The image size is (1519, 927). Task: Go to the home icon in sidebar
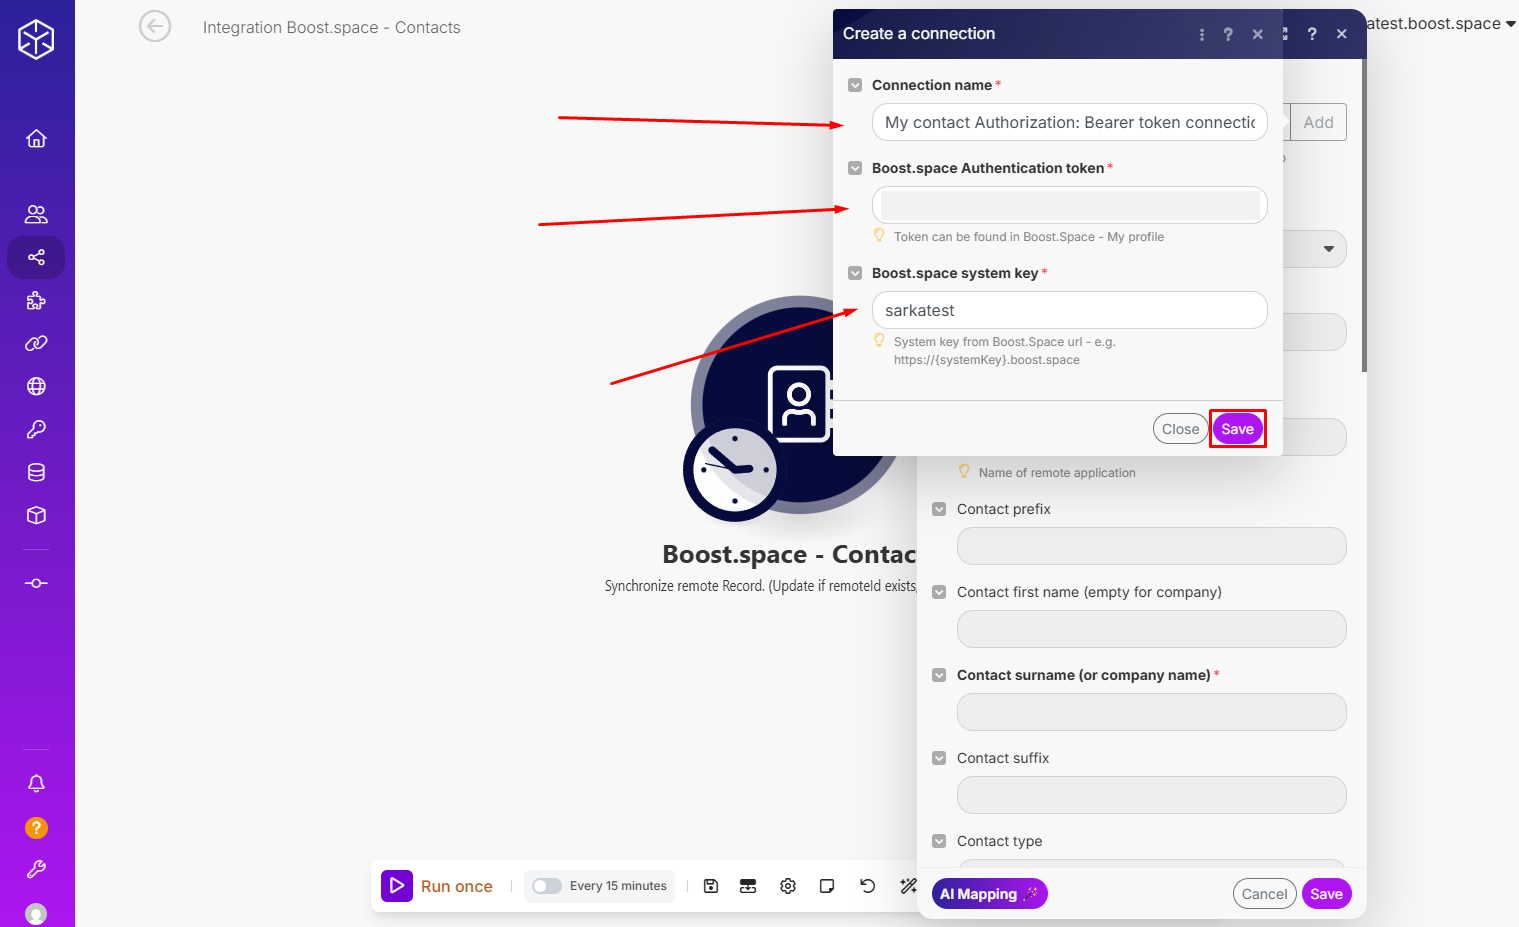tap(36, 138)
